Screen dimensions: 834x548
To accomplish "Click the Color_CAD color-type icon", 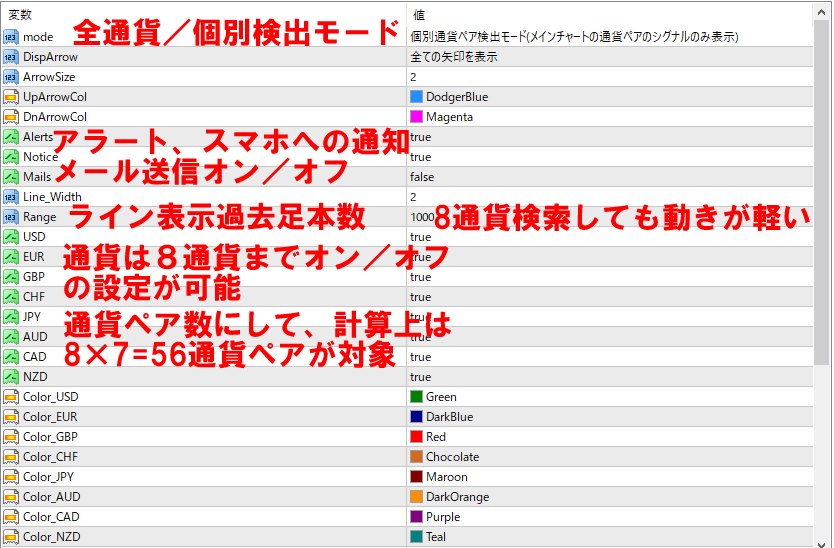I will click(11, 517).
